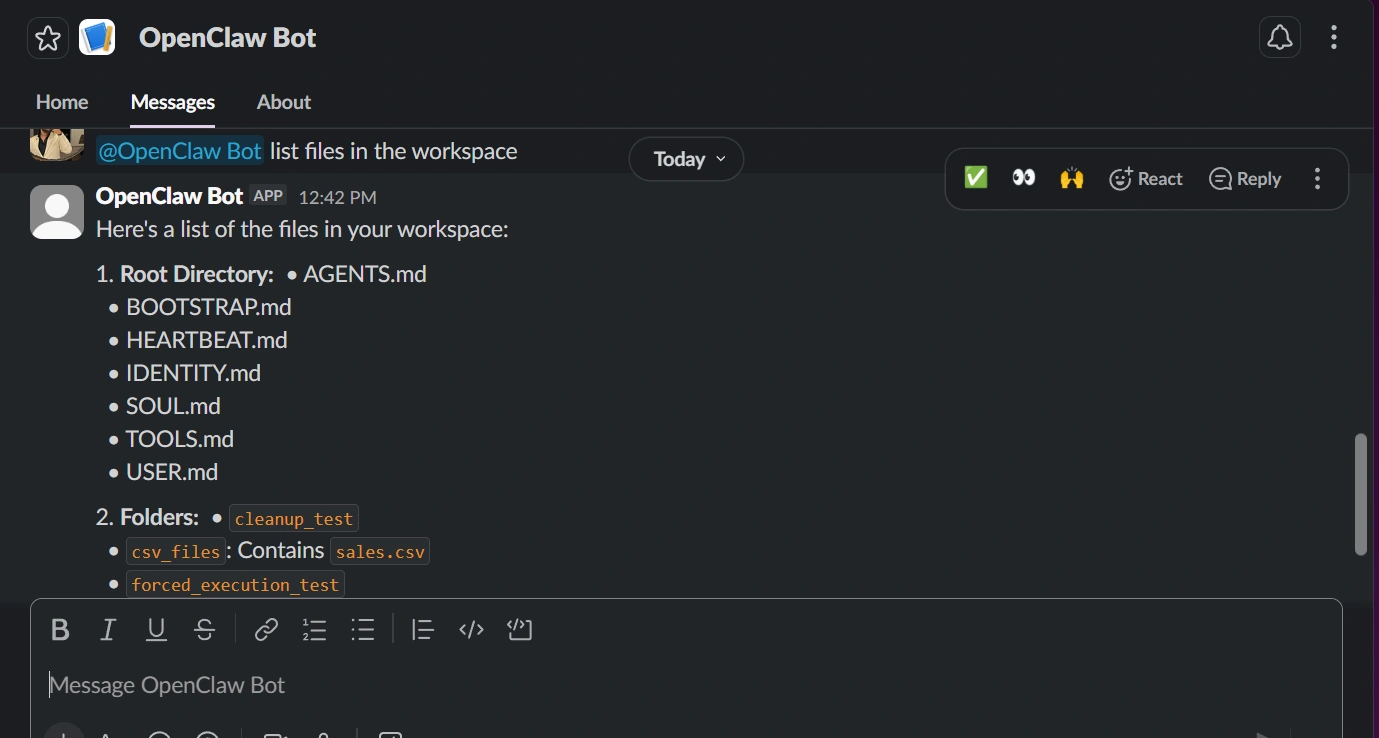Toggle bold formatting
1379x738 pixels.
[x=60, y=629]
